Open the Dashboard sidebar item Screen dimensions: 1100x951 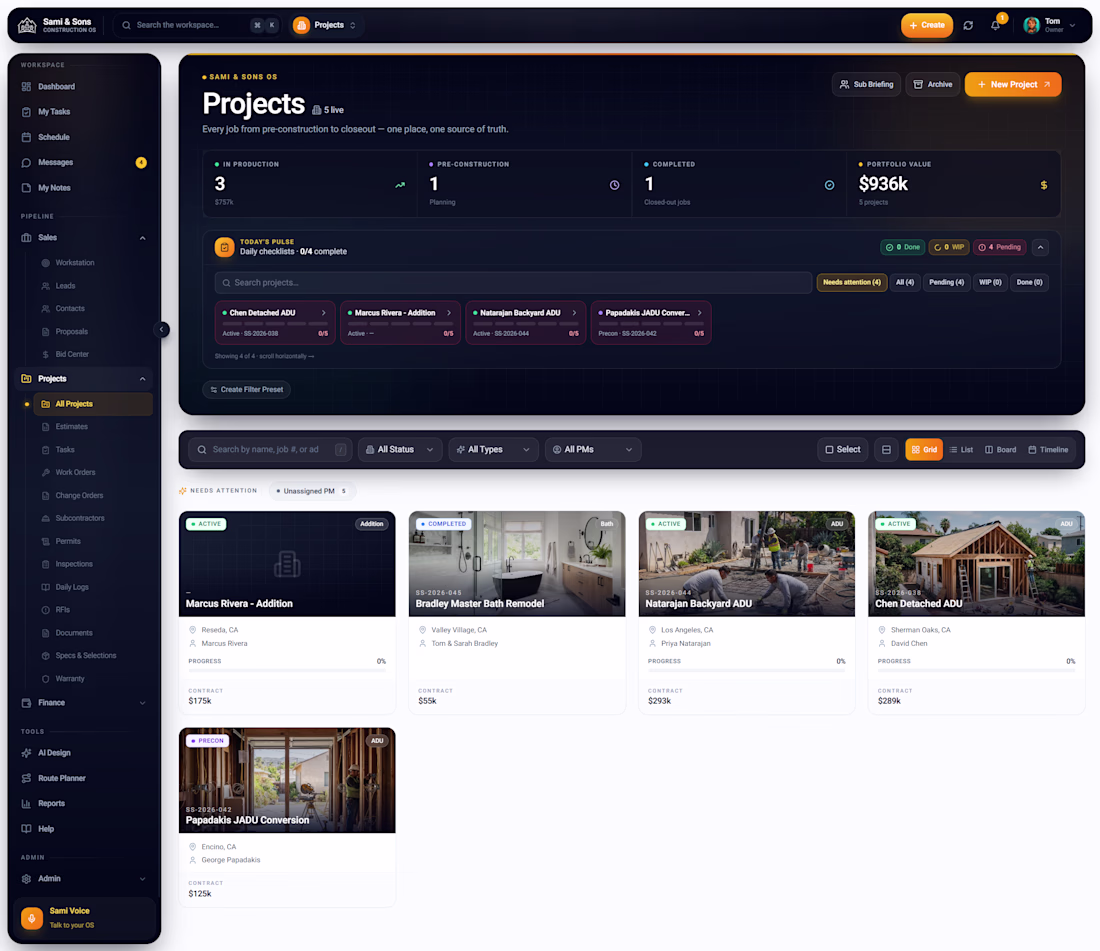(84, 86)
